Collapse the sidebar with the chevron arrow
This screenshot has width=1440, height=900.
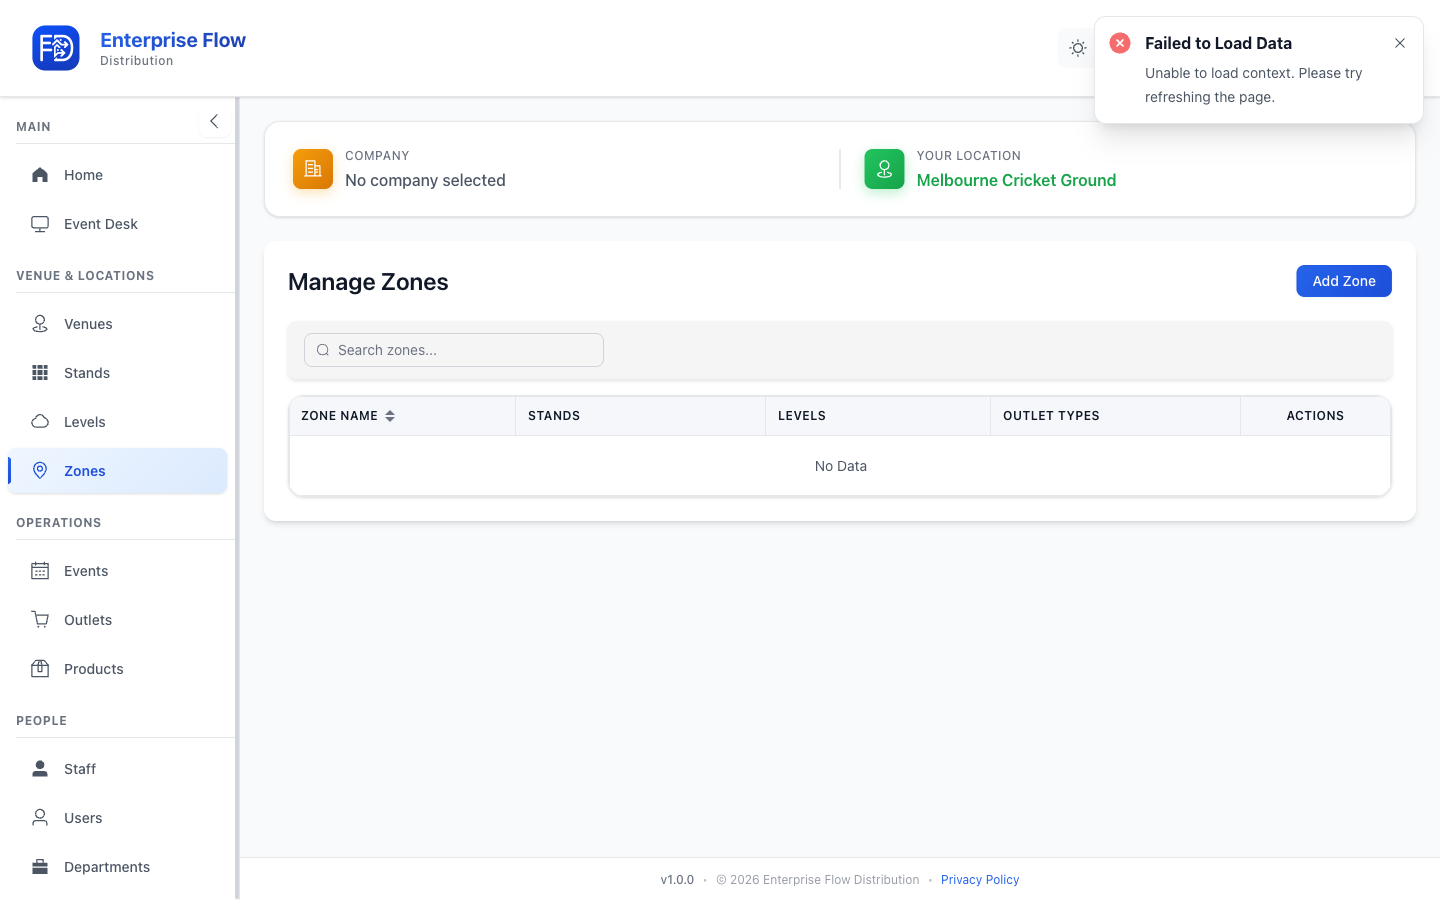[214, 121]
